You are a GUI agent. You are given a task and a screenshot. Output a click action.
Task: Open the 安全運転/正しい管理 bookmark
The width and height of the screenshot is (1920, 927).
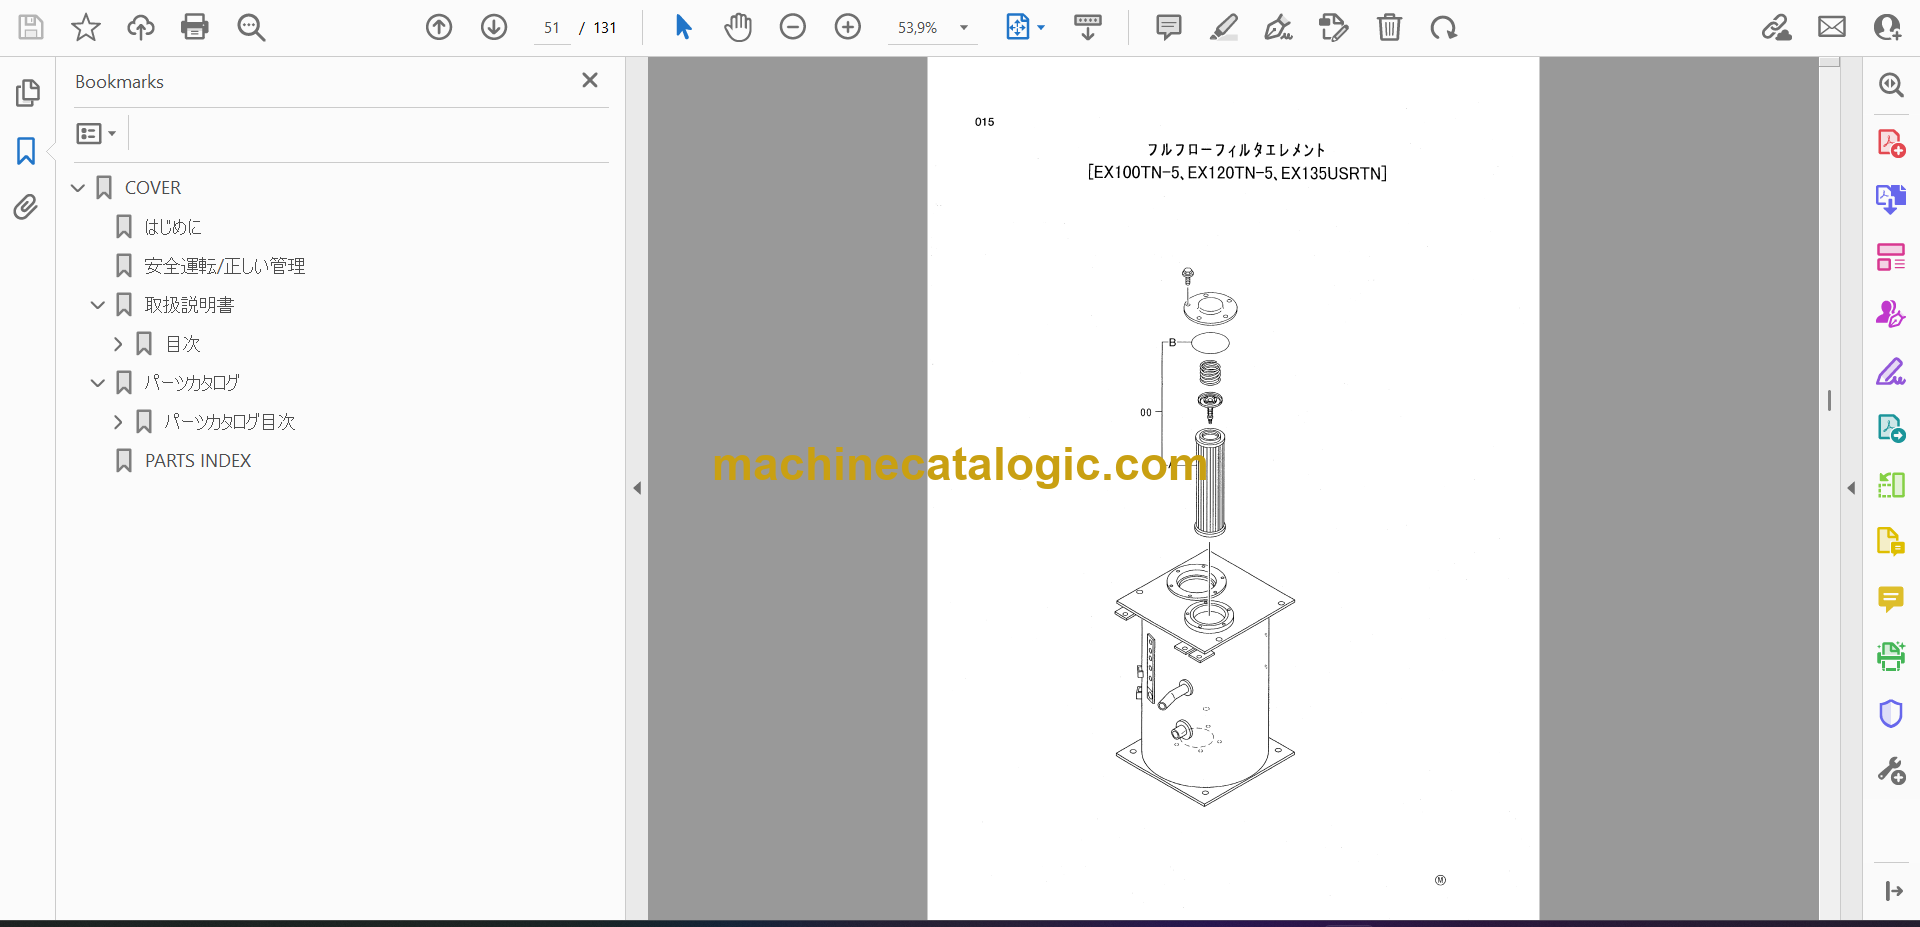(225, 266)
